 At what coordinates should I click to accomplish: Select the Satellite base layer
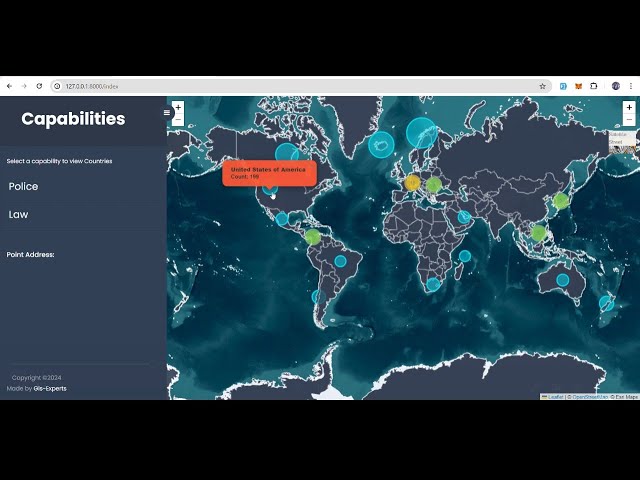[617, 135]
